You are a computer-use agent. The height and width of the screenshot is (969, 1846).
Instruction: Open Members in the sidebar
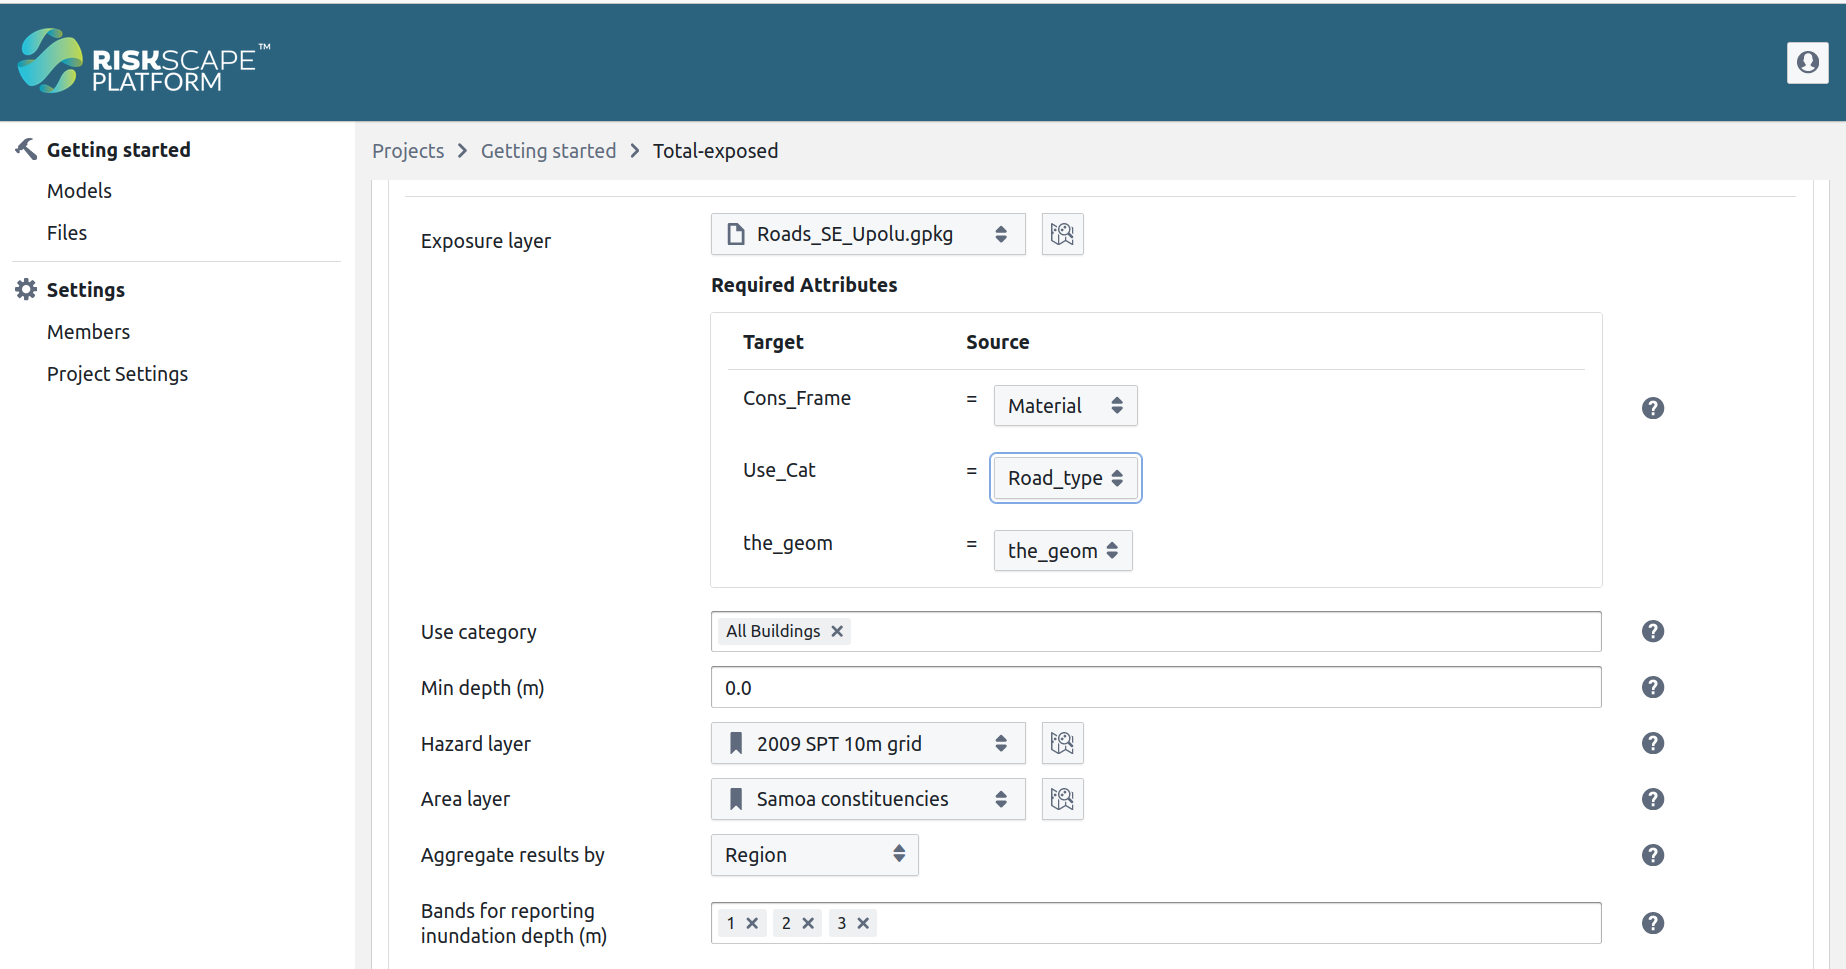coord(88,332)
